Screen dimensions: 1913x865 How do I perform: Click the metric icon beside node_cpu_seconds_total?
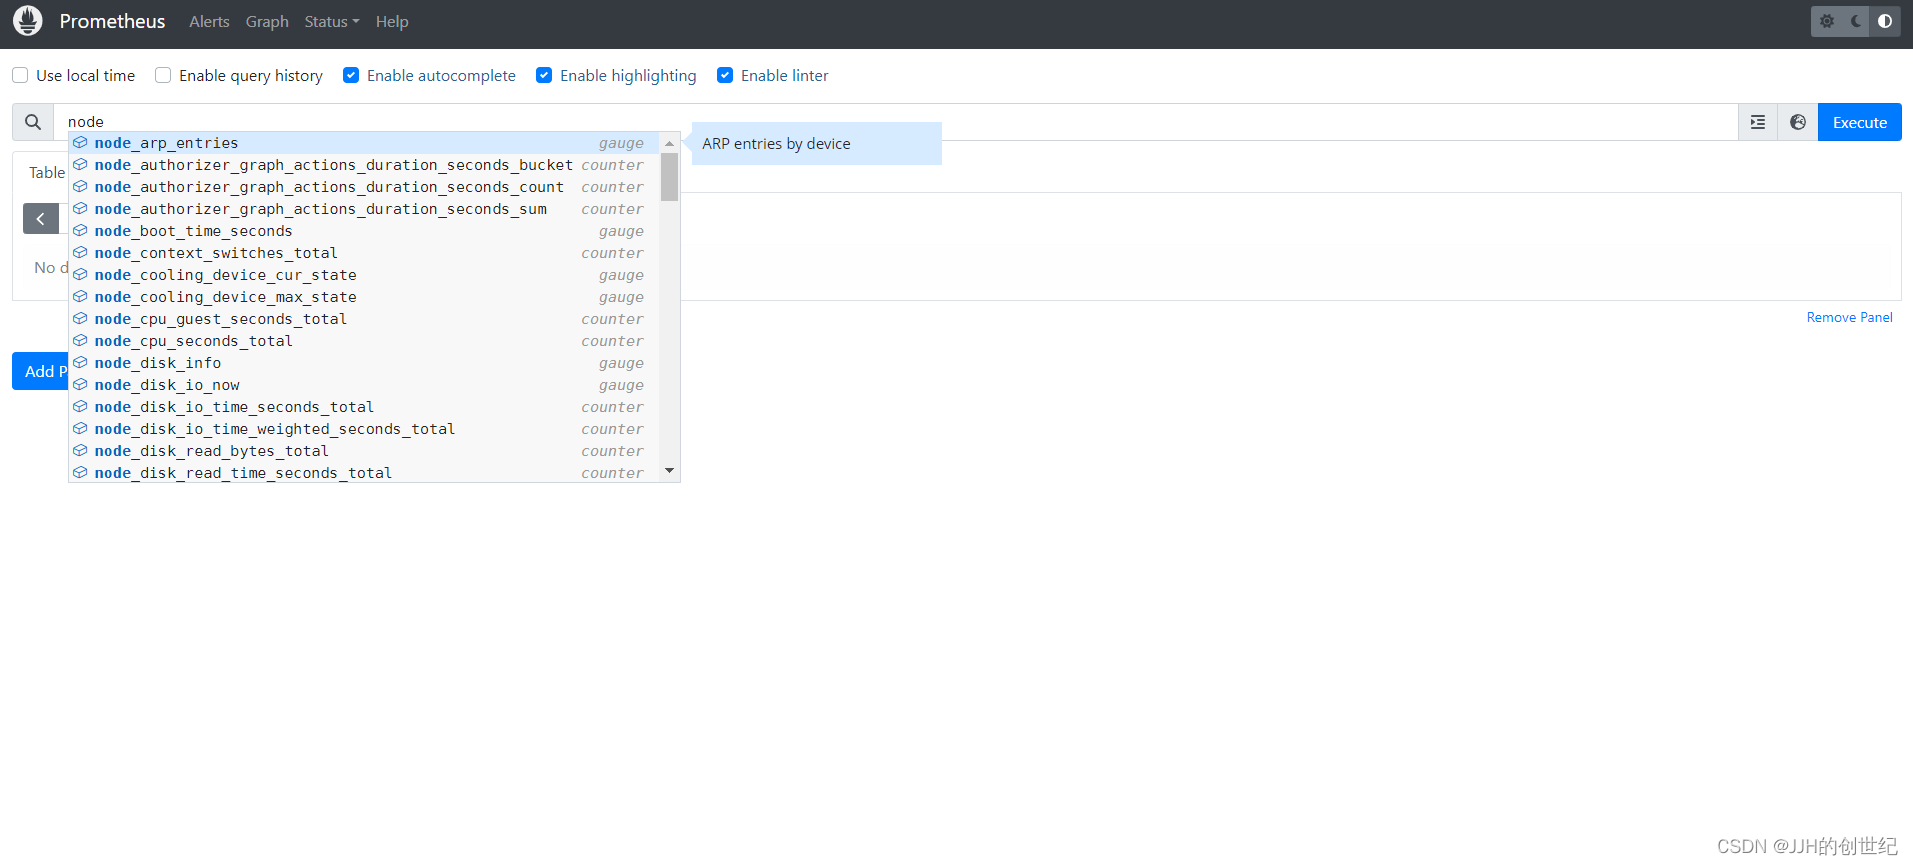coord(80,341)
